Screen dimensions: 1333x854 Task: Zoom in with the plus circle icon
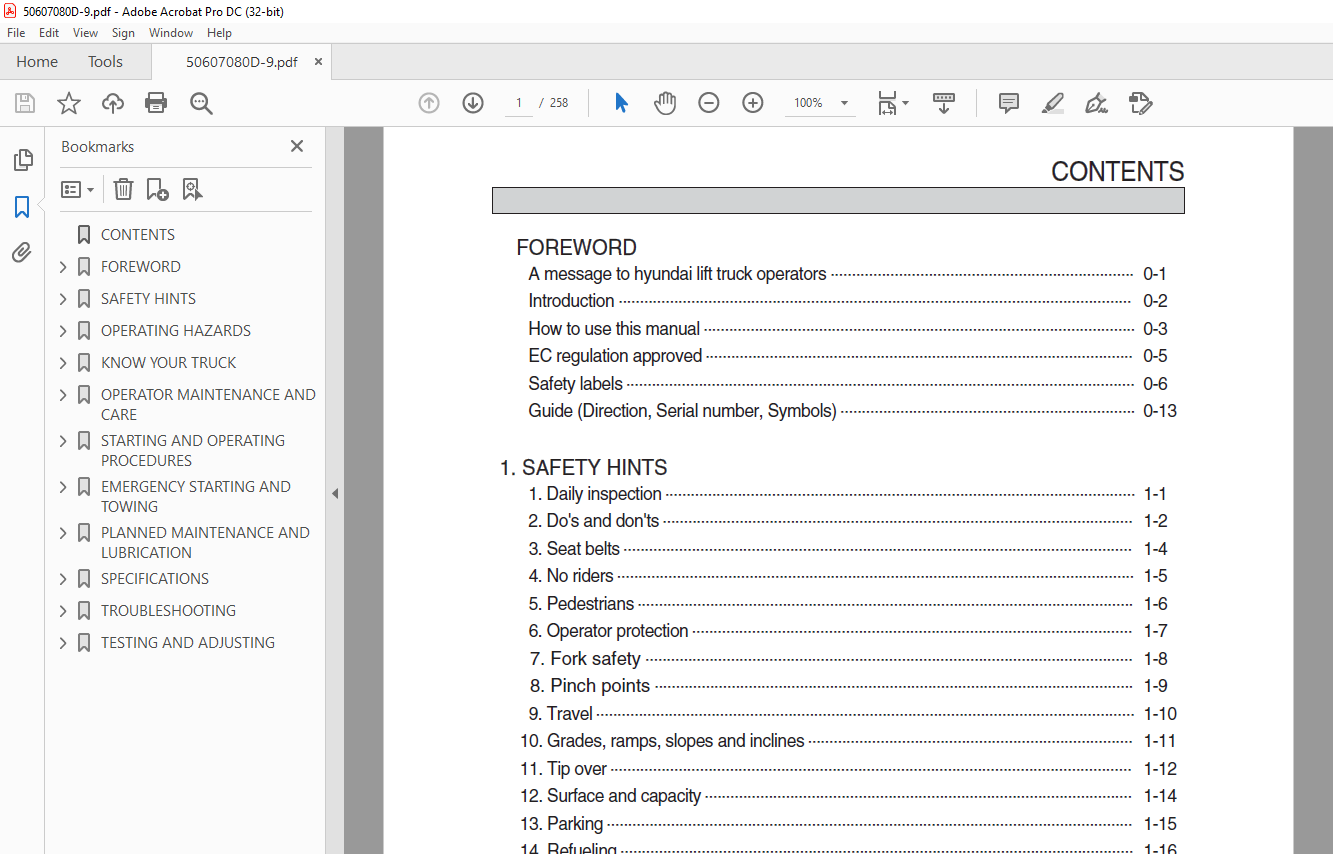coord(753,103)
